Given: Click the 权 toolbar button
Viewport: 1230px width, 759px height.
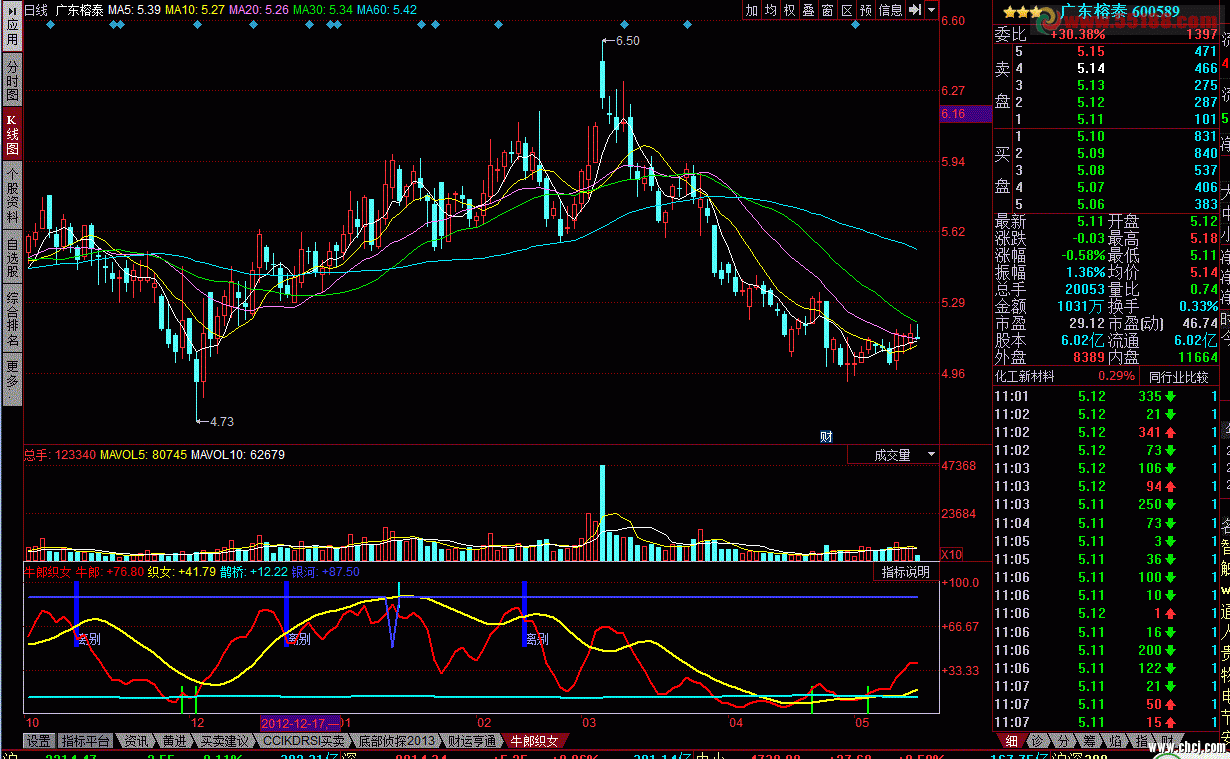Looking at the screenshot, I should coord(790,10).
